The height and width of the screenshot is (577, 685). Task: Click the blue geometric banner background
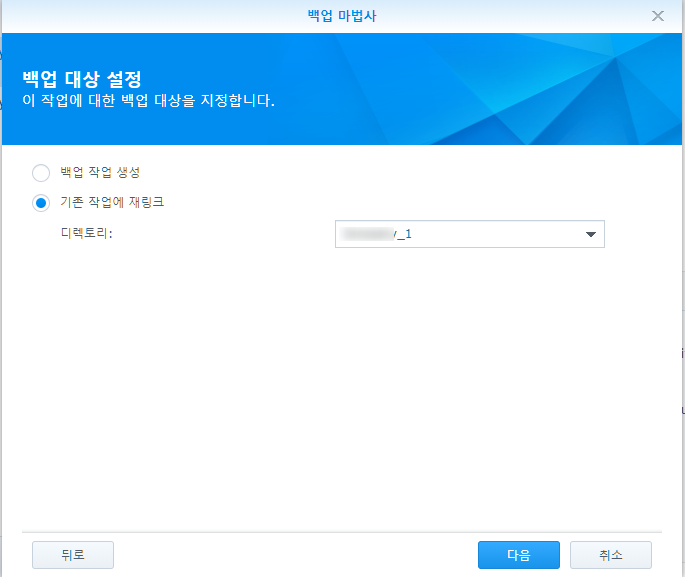tap(481, 89)
